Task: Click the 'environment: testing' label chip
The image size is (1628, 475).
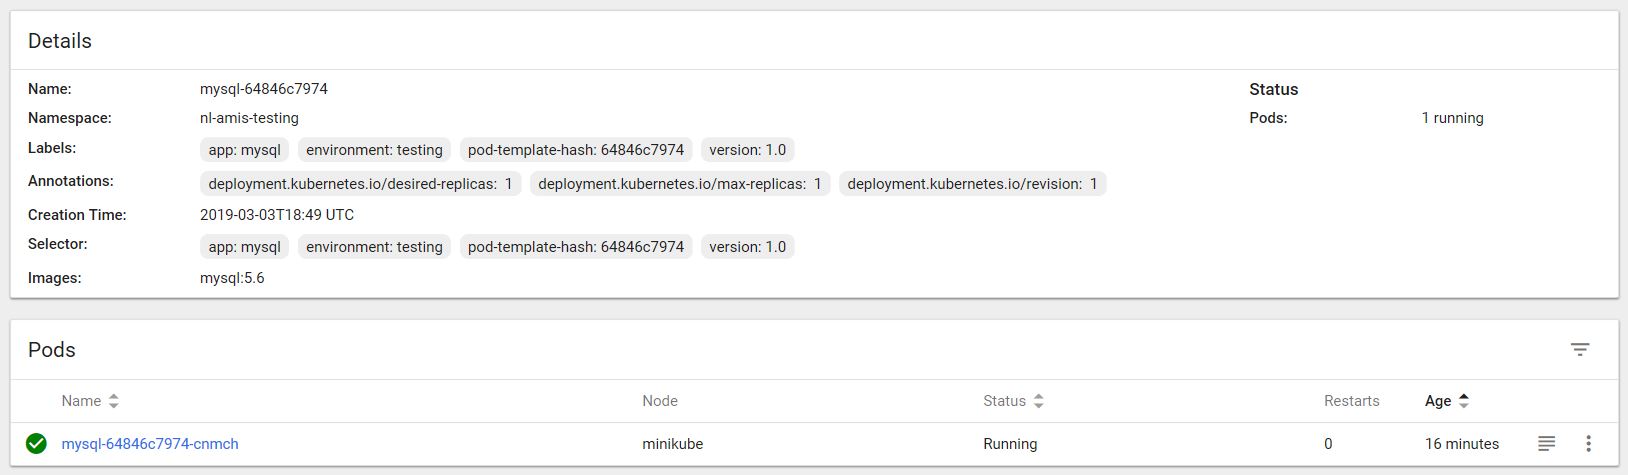Action: [374, 150]
